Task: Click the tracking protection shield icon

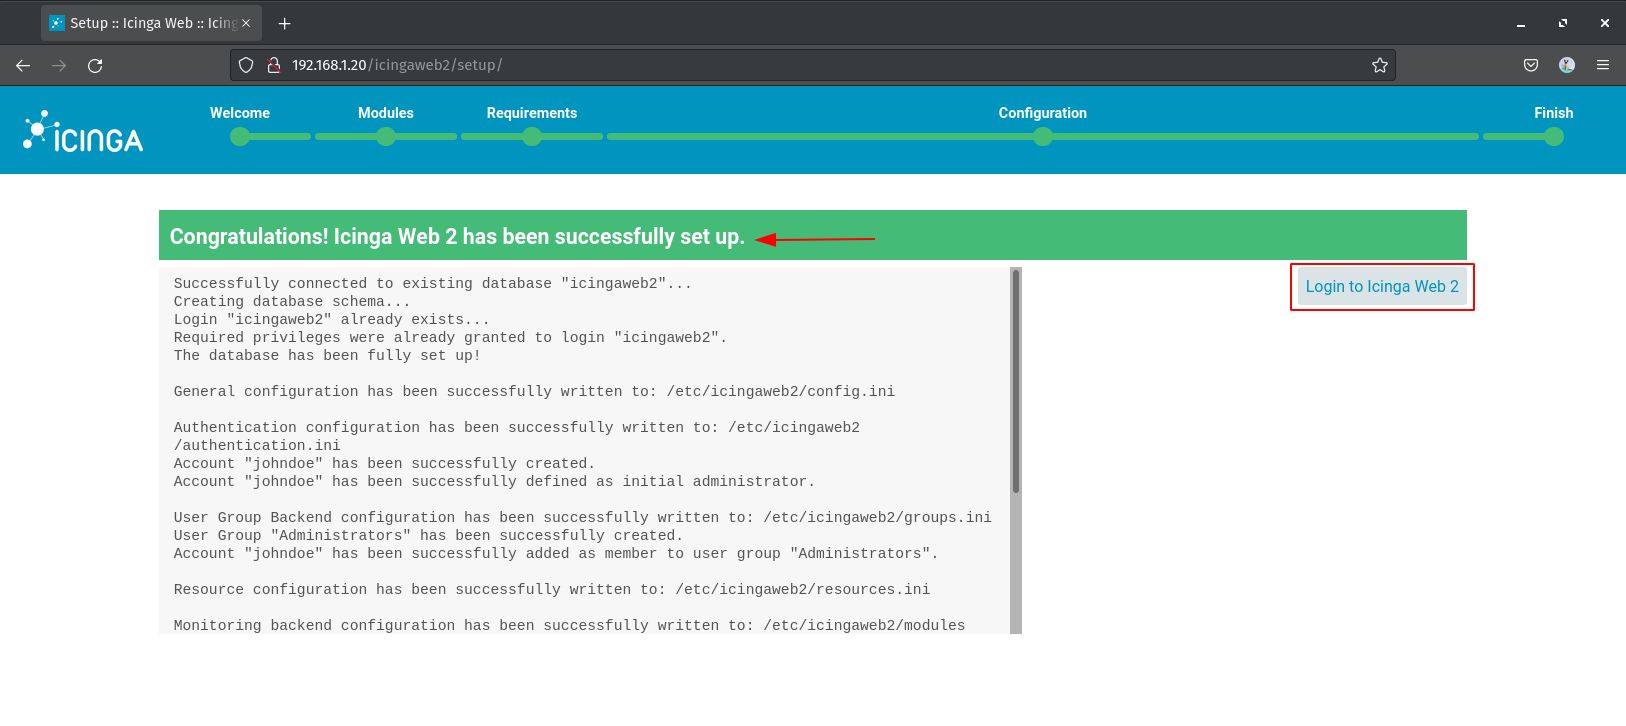Action: tap(246, 65)
